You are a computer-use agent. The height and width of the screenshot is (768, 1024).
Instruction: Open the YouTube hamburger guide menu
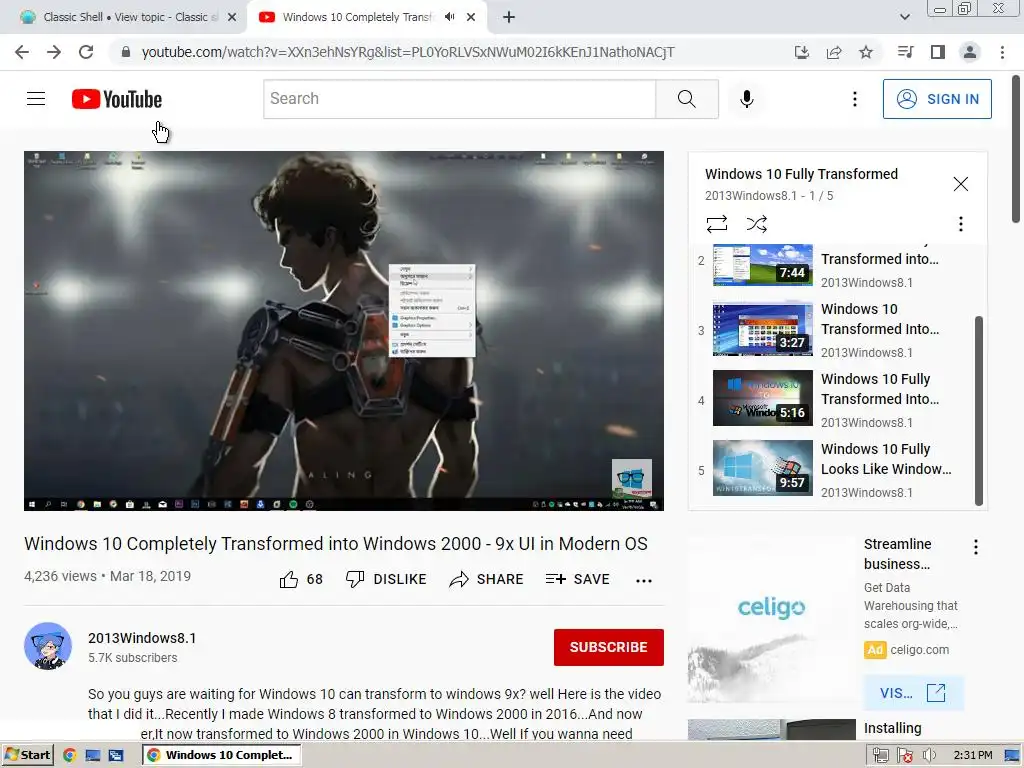tap(36, 99)
